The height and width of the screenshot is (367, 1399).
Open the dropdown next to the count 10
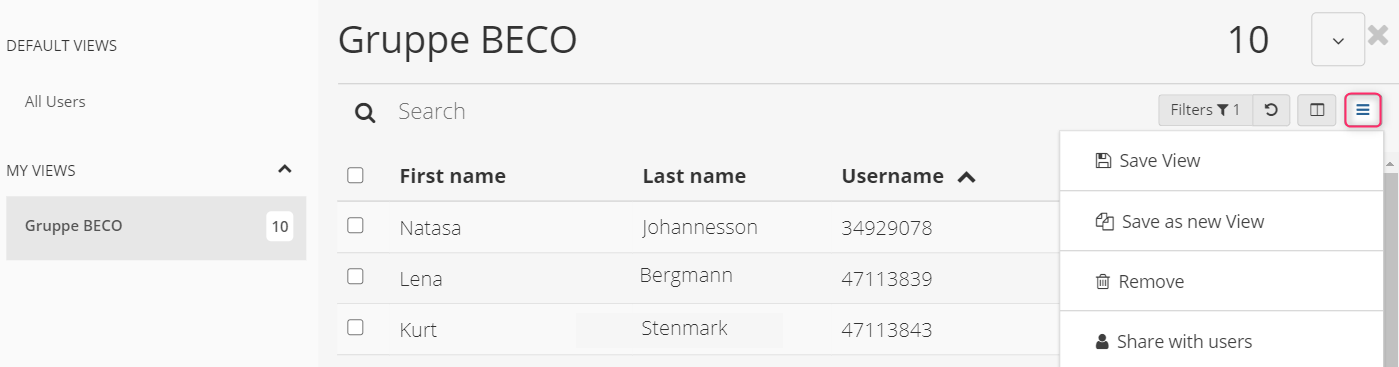coord(1338,40)
